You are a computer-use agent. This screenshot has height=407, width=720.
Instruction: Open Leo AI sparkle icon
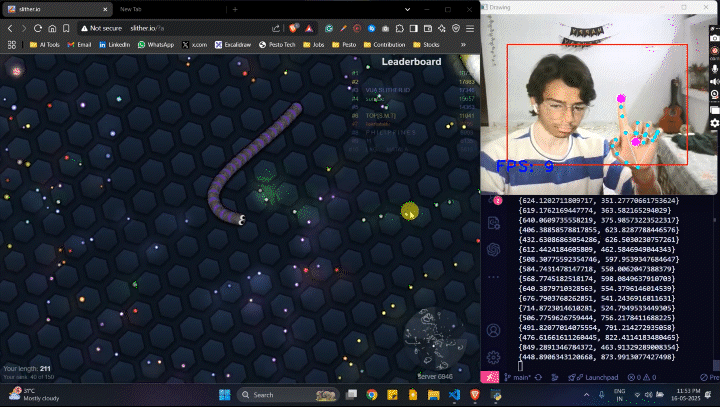(442, 28)
